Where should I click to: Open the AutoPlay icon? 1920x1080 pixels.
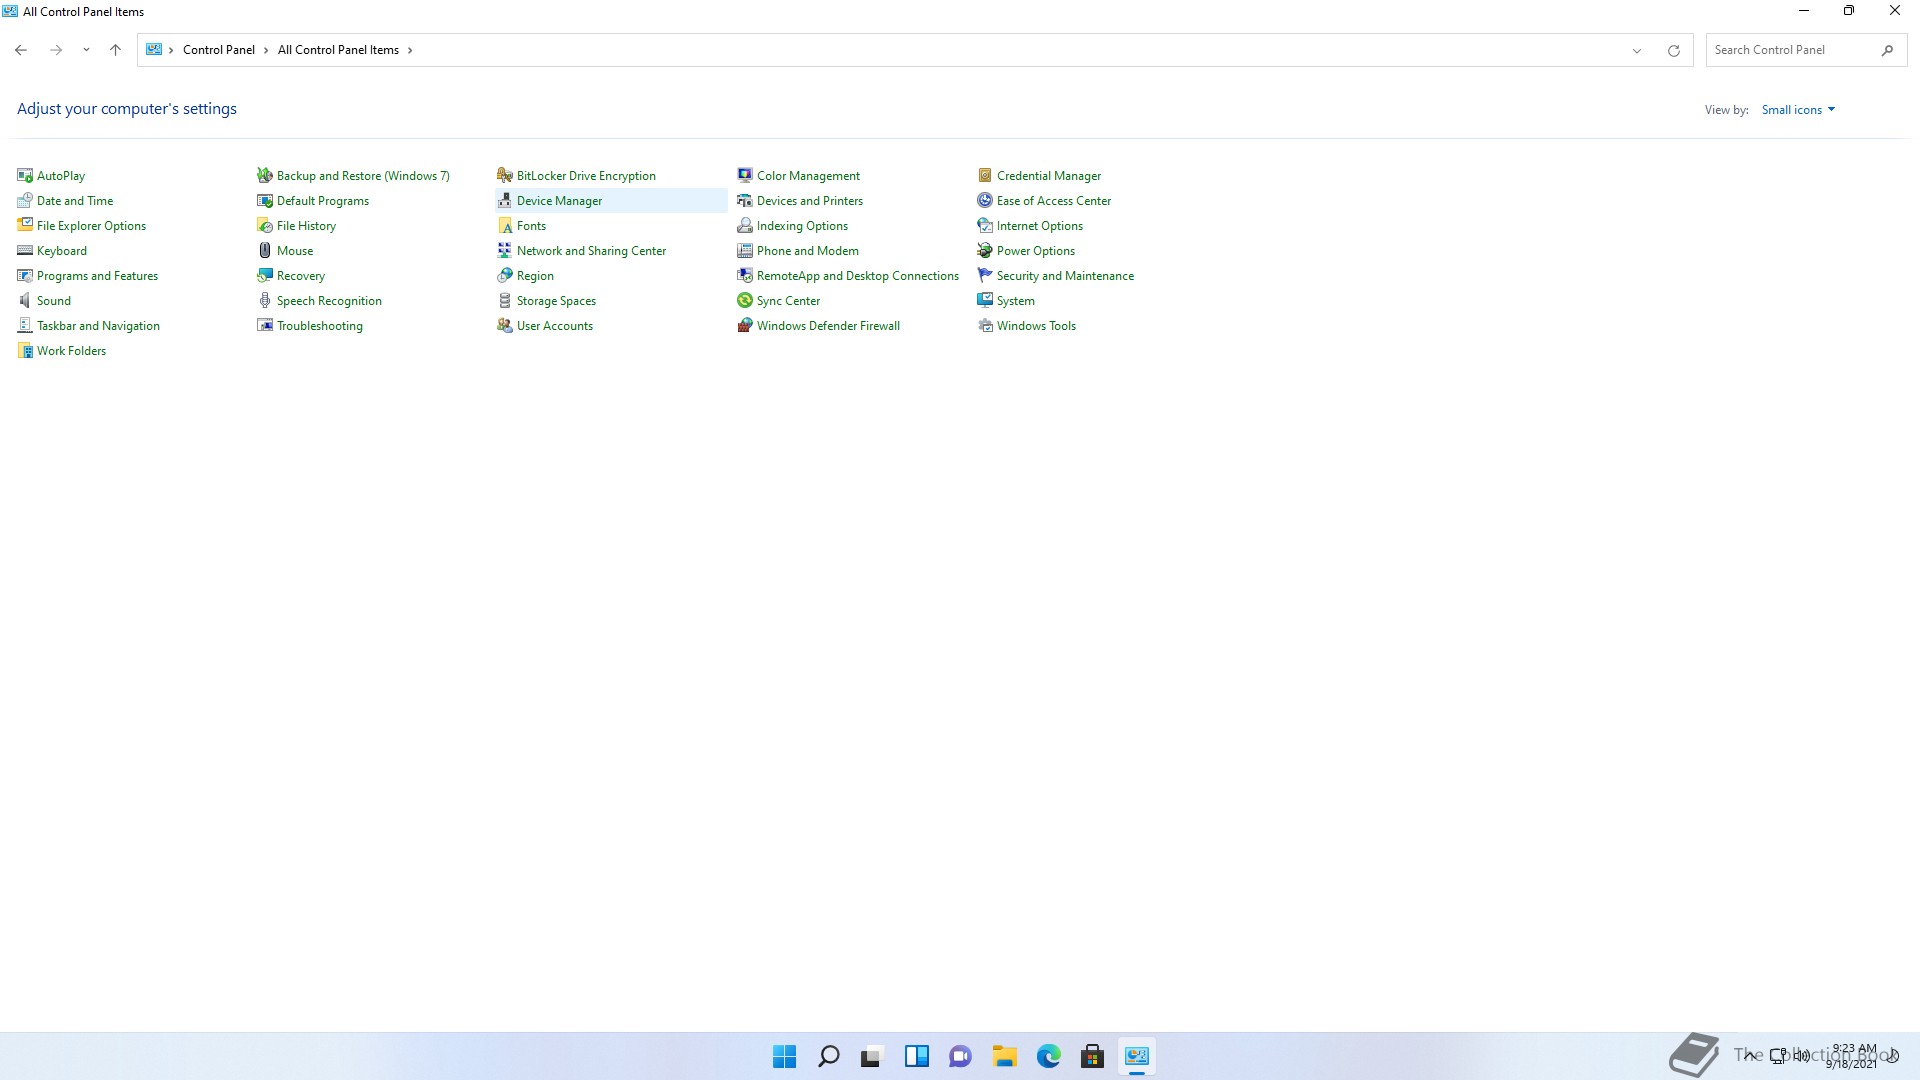tap(25, 175)
